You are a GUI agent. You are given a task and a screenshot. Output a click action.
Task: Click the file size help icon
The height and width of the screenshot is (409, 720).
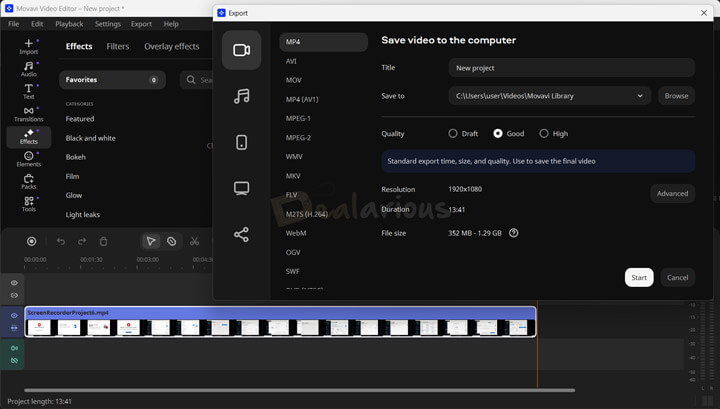(x=514, y=233)
